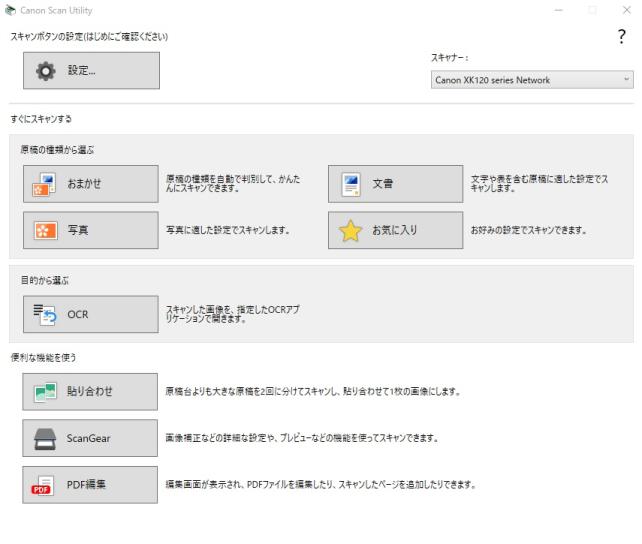Viewport: 642px width, 544px height.
Task: Click お好みの設定でスキャンできます text
Action: tap(528, 230)
